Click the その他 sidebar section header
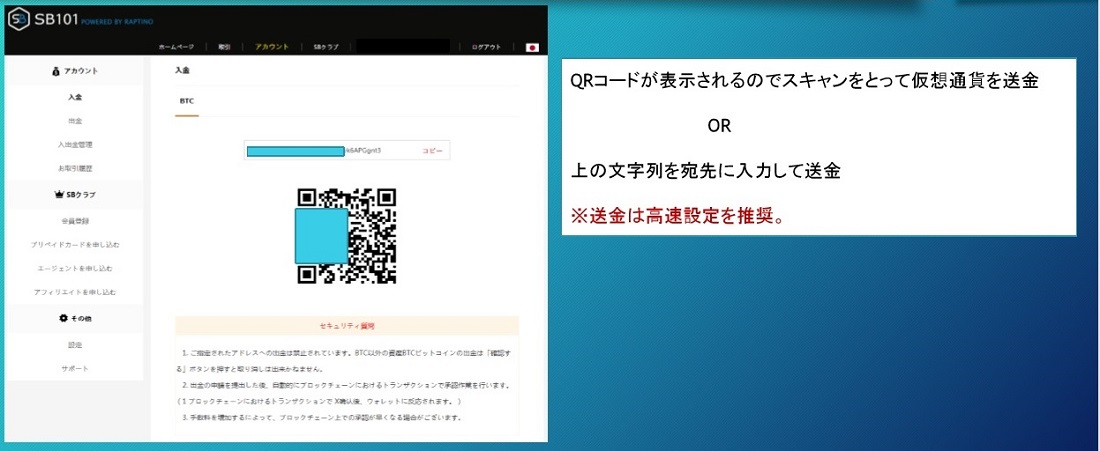 75,318
